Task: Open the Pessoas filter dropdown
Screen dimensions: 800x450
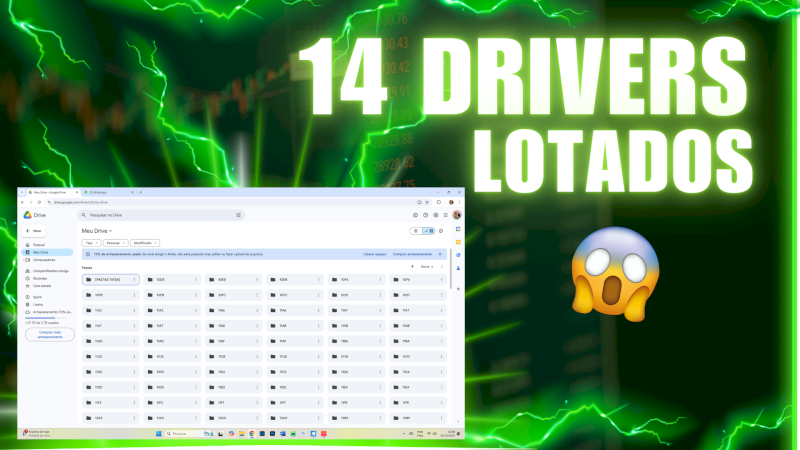Action: click(x=115, y=243)
